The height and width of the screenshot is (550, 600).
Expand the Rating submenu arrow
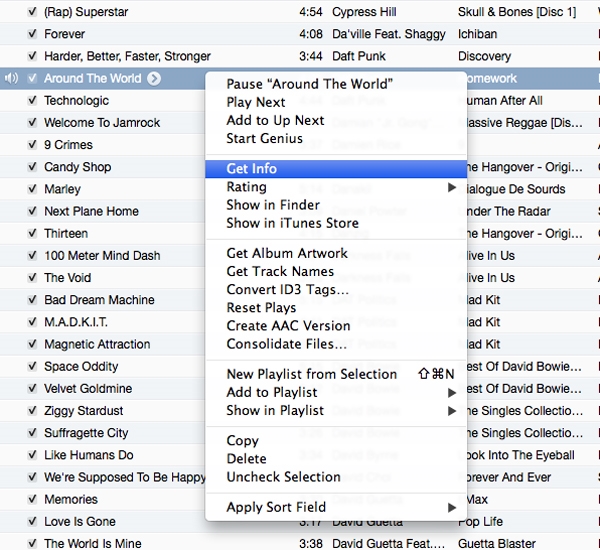(x=452, y=187)
